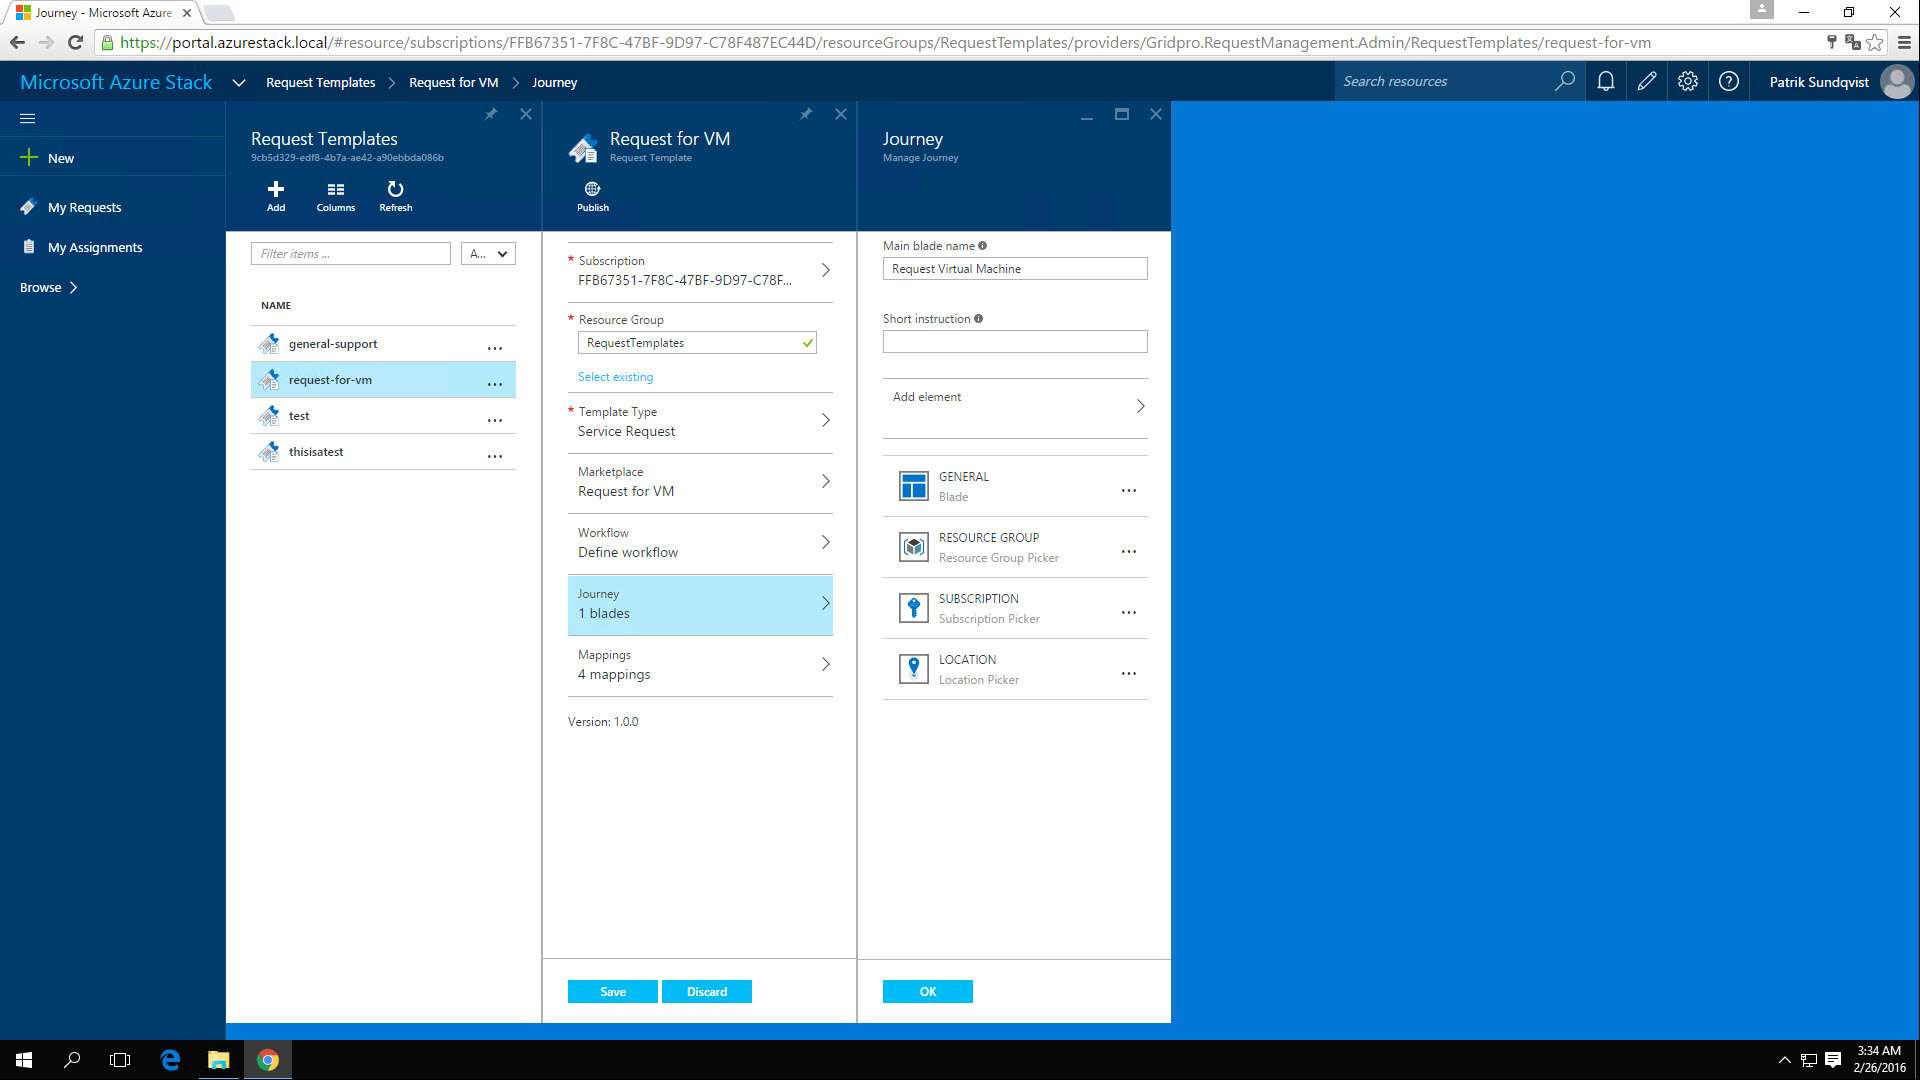Open Patrik Sundqvist account menu
1920x1080 pixels.
[1840, 81]
